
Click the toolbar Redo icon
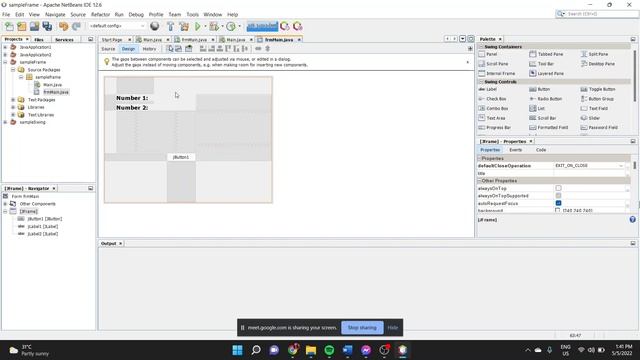76,27
